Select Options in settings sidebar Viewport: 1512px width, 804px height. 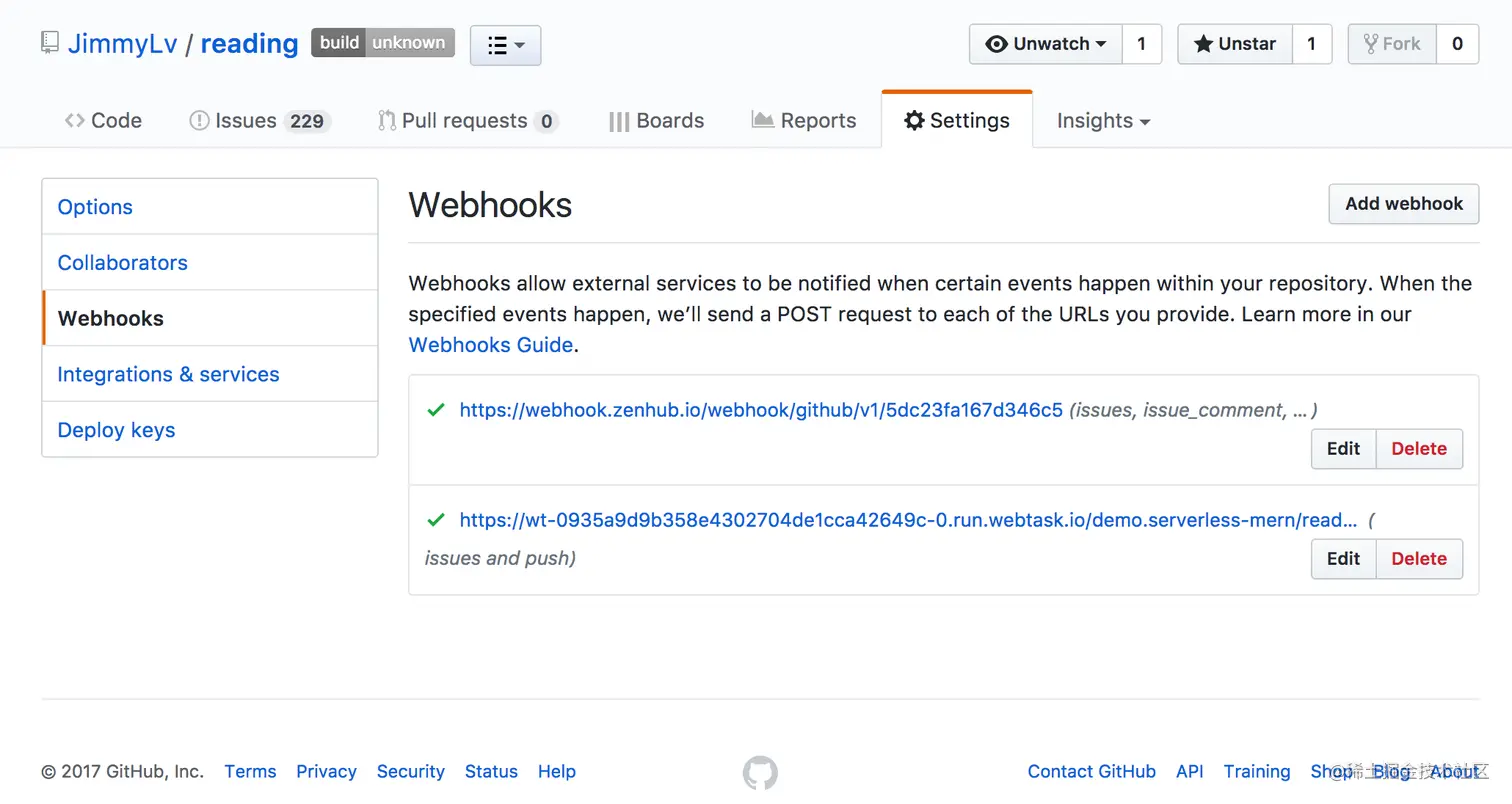[210, 207]
